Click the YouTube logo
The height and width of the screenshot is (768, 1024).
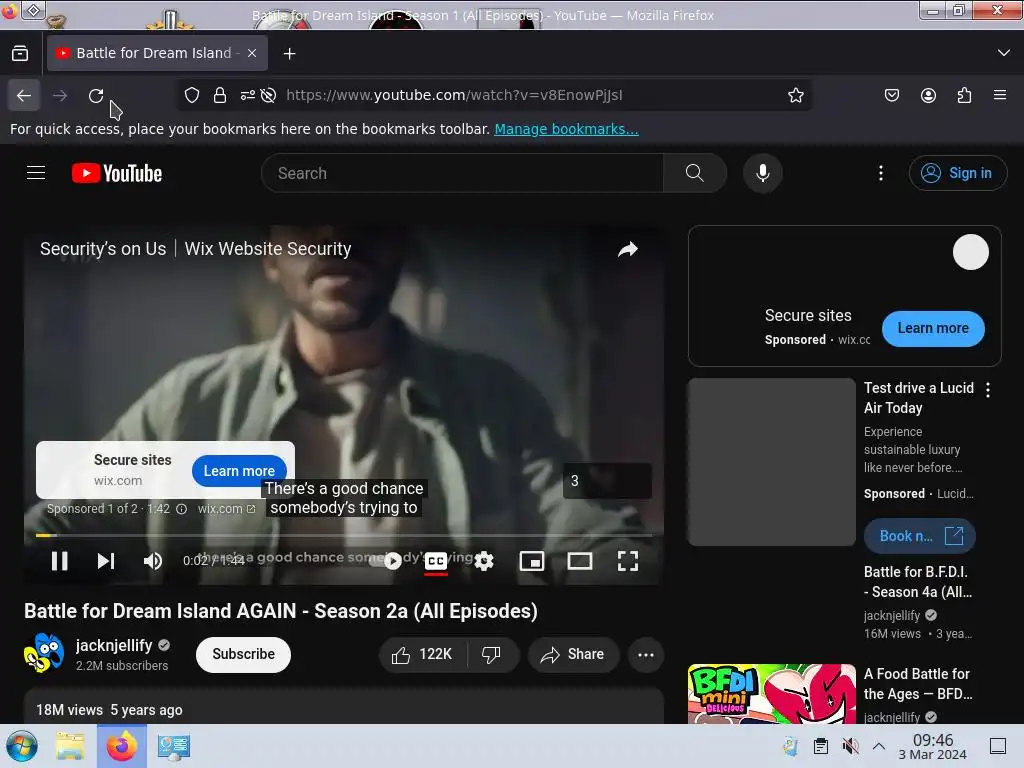[x=117, y=173]
